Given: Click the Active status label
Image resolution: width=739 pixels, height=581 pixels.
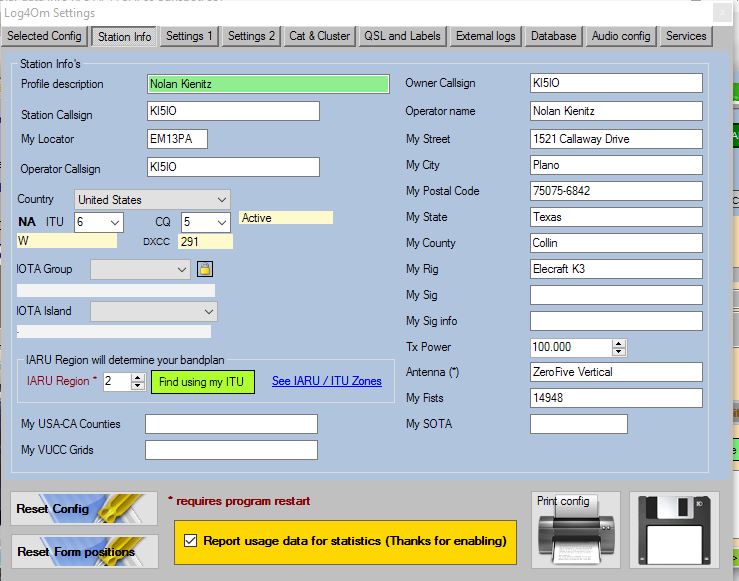Looking at the screenshot, I should 286,218.
